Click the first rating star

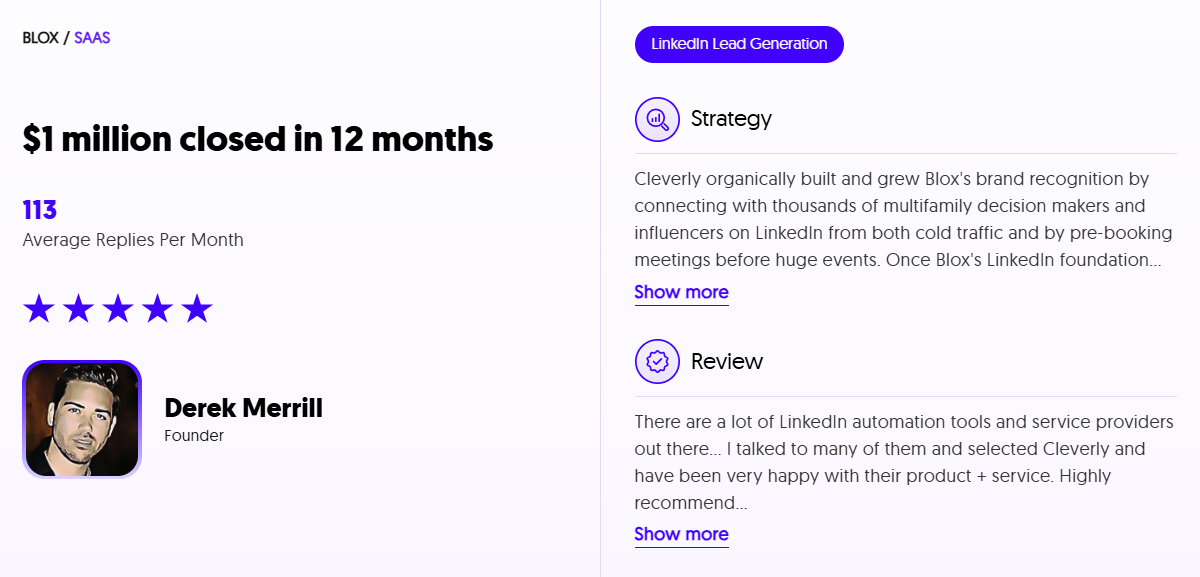[38, 309]
